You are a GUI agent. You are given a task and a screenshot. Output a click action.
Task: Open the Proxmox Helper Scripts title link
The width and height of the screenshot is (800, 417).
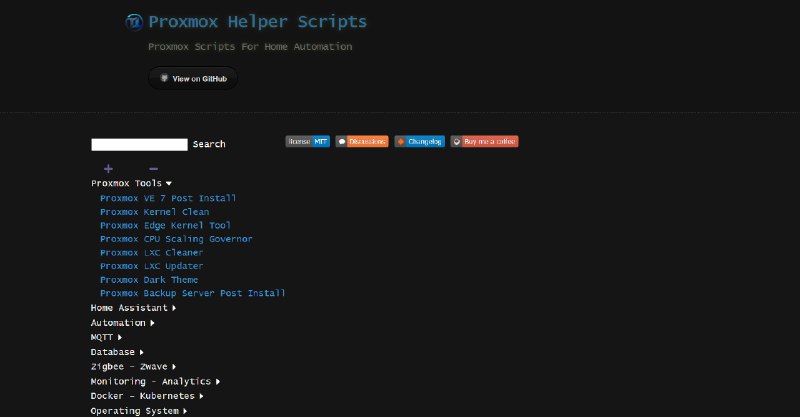257,21
